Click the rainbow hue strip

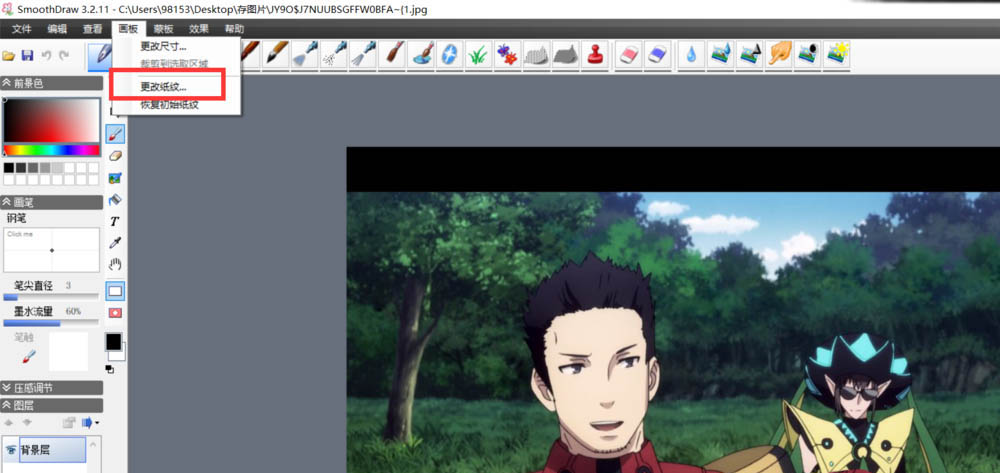pos(52,150)
